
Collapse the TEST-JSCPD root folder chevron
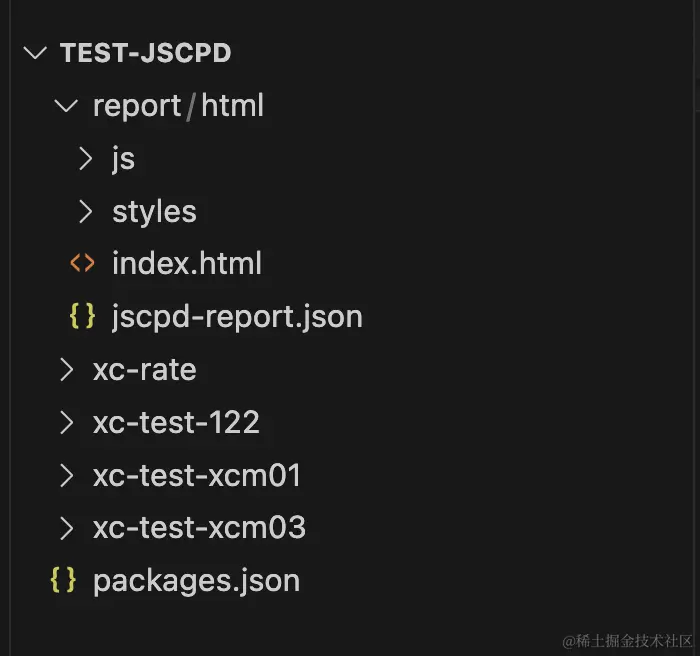(36, 53)
